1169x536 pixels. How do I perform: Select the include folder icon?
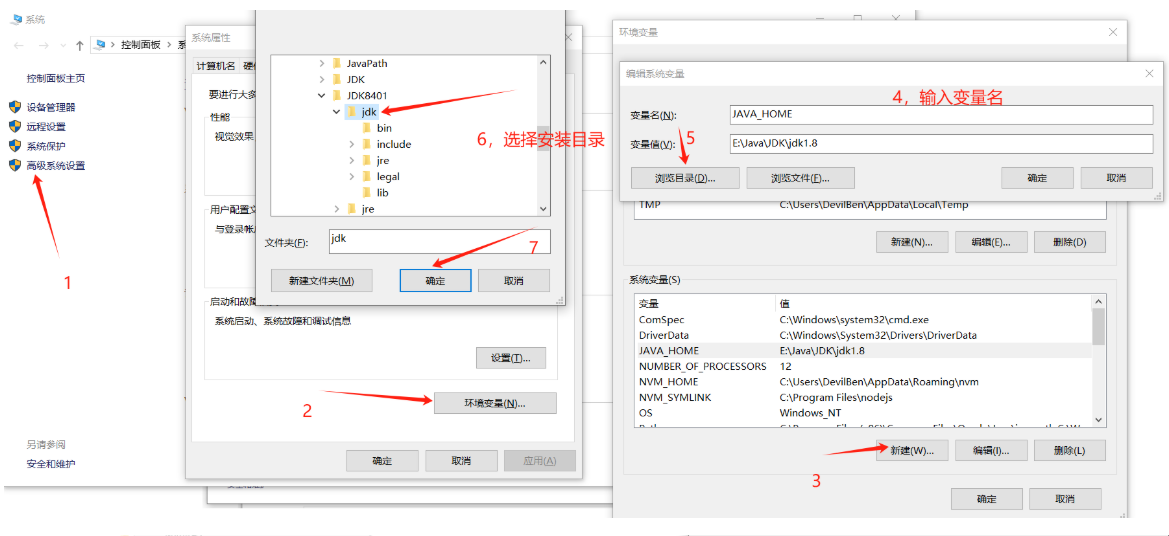pyautogui.click(x=366, y=144)
